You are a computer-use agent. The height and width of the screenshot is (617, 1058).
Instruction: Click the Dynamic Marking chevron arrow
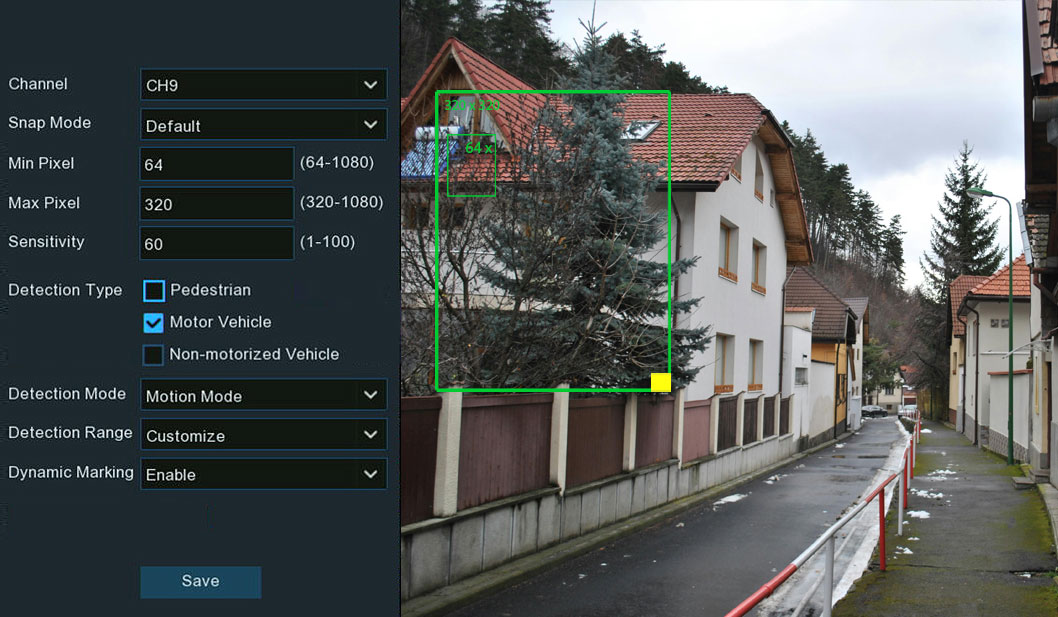click(x=371, y=473)
